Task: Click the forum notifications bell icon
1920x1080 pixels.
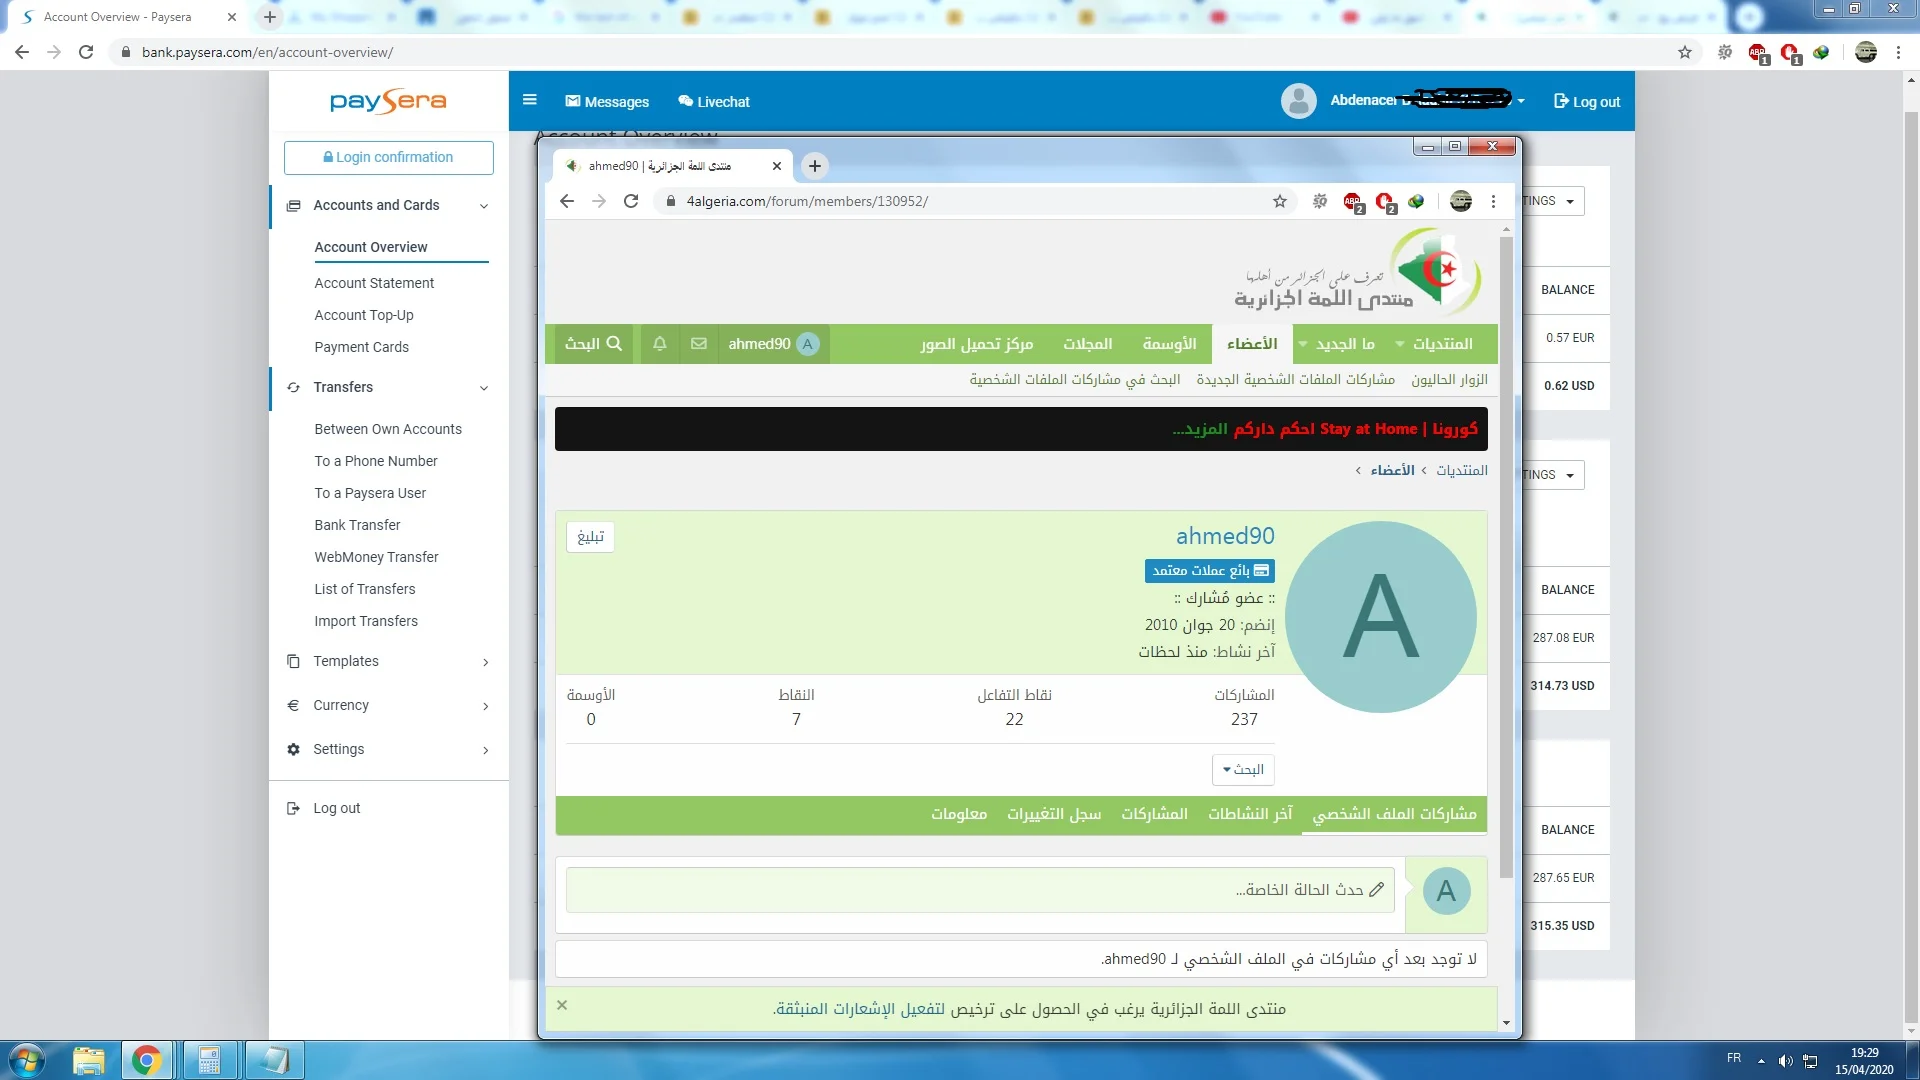Action: 660,344
